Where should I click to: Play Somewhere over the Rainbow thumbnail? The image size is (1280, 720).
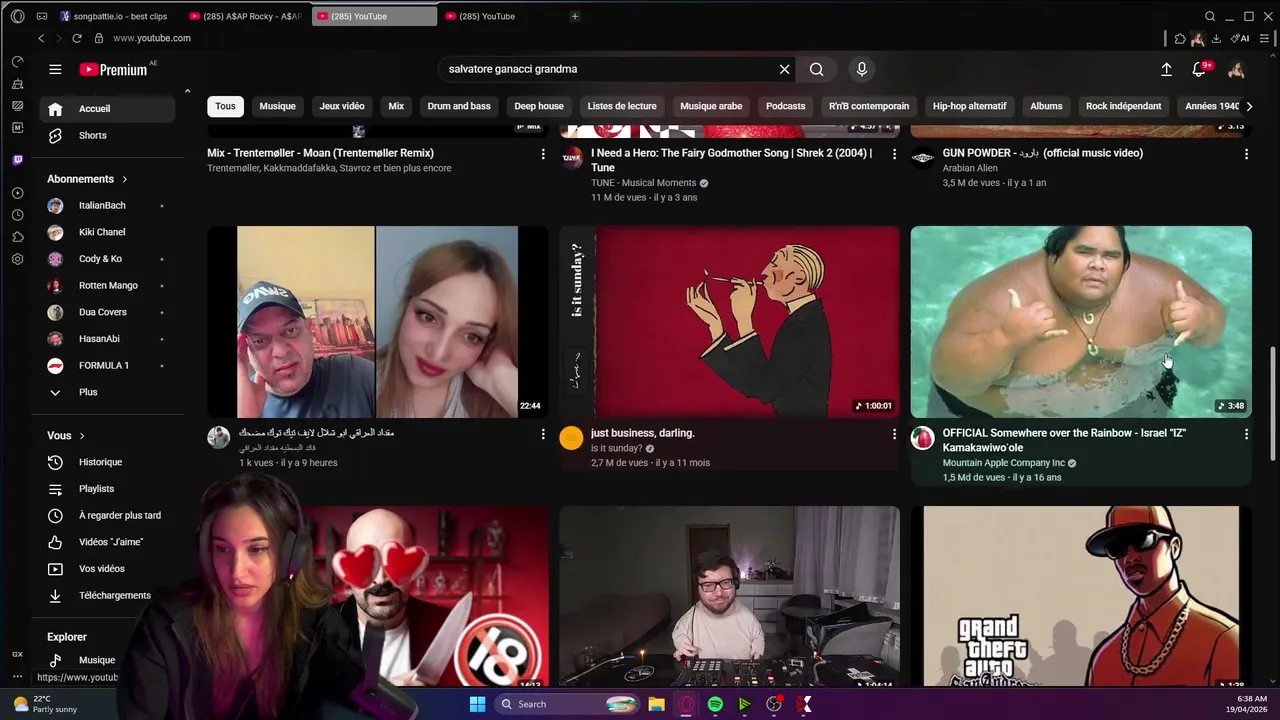point(1081,322)
